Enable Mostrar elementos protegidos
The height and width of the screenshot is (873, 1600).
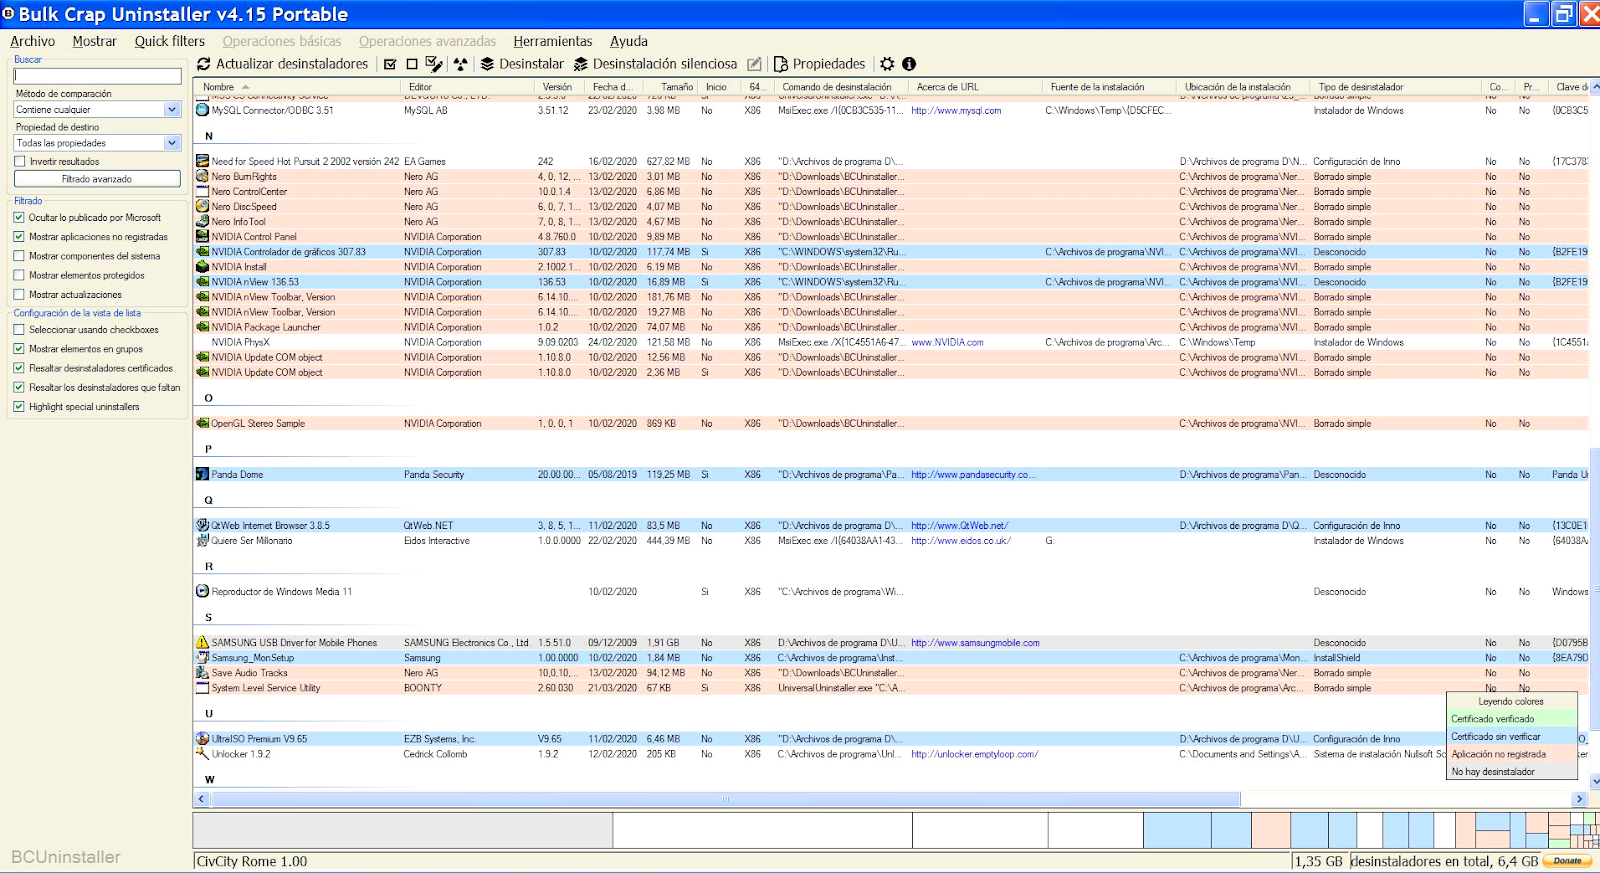point(19,275)
